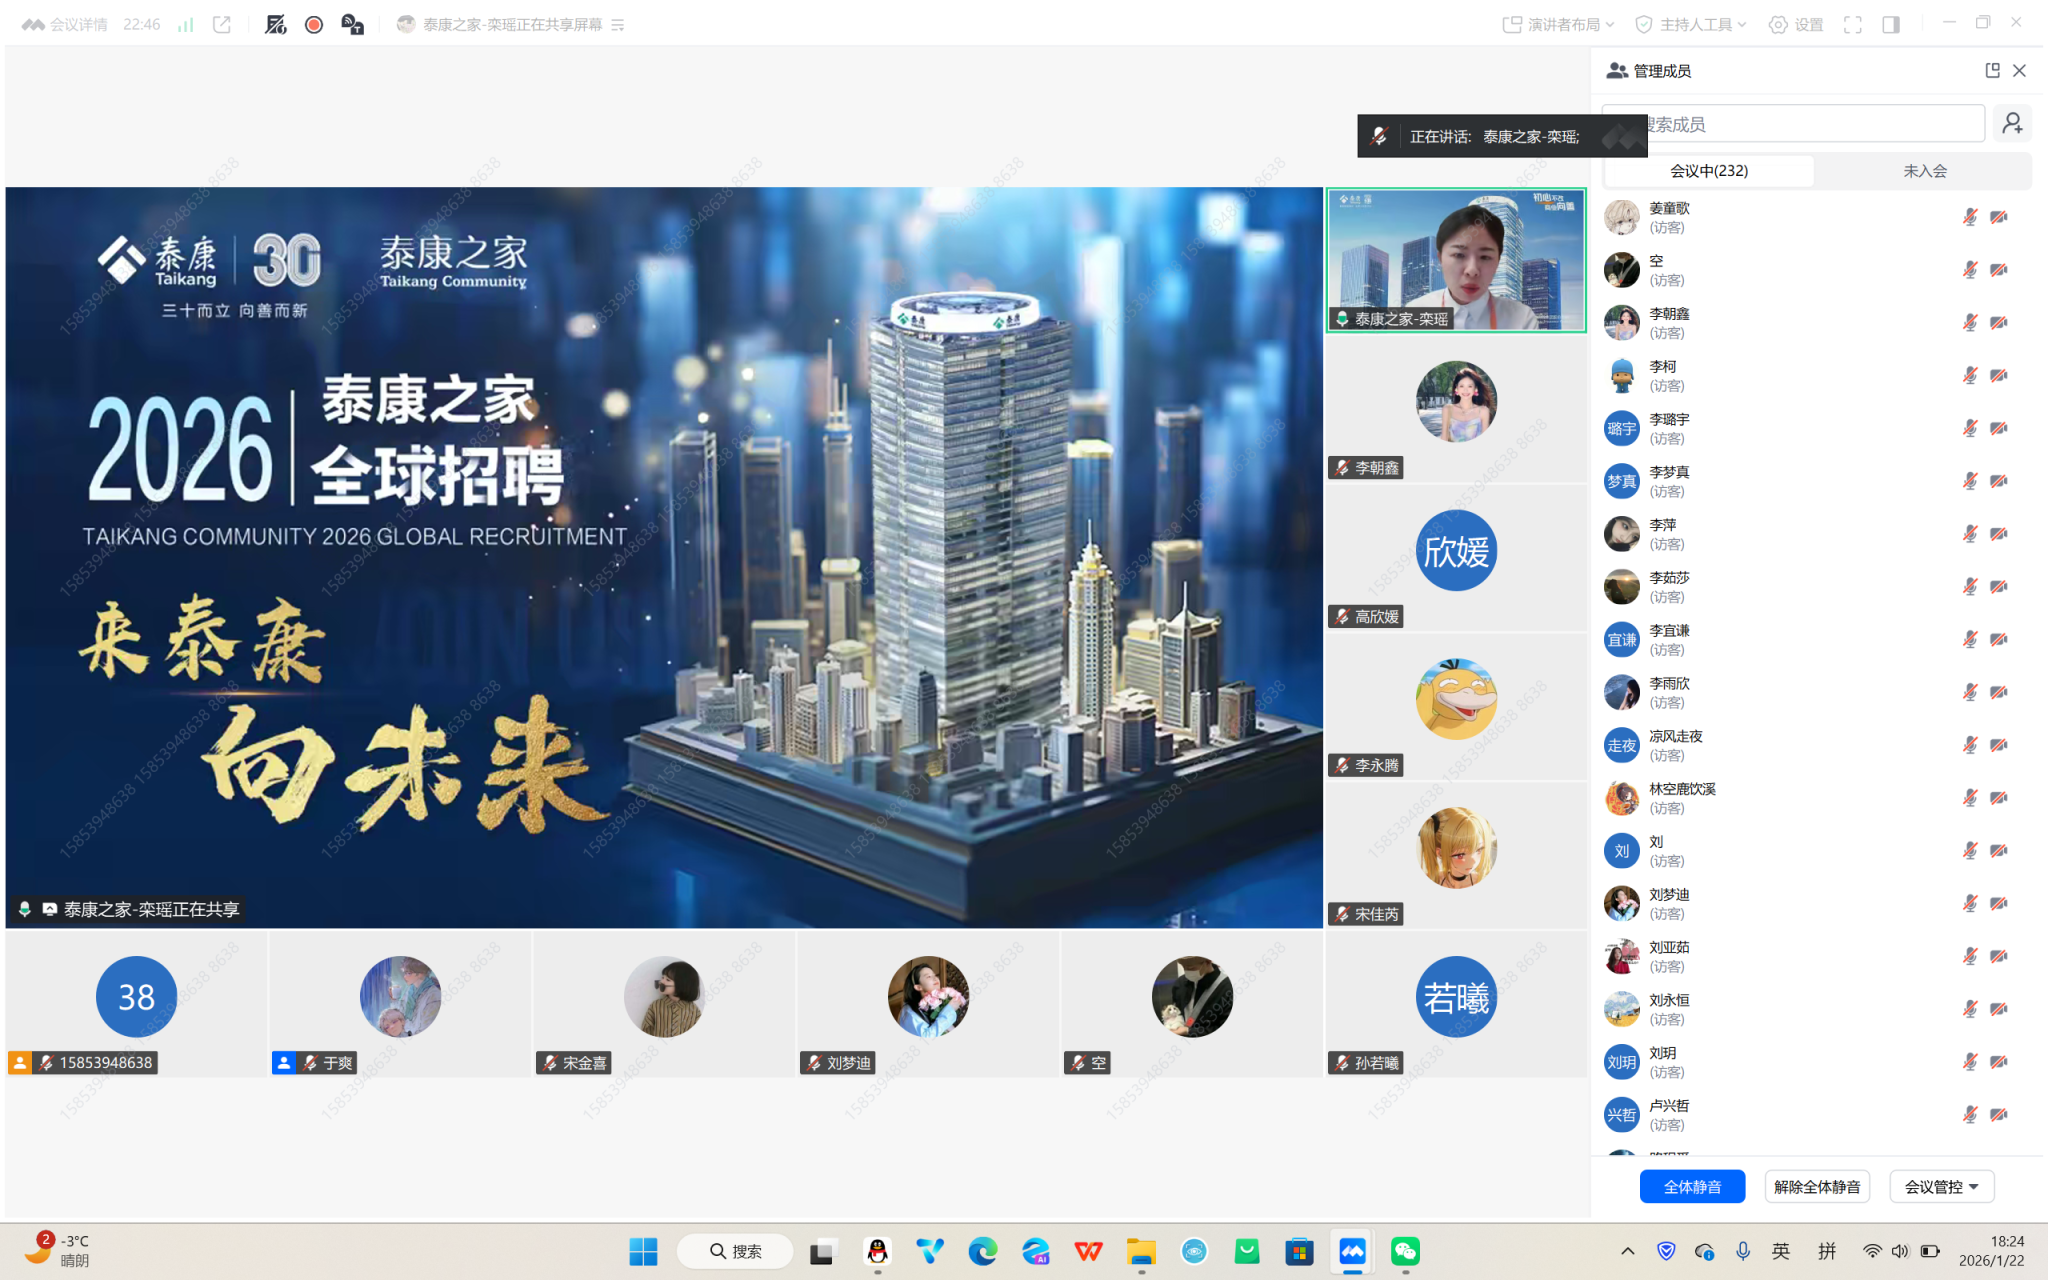The width and height of the screenshot is (2048, 1280).
Task: Enter full screen mode icon
Action: tap(1852, 25)
